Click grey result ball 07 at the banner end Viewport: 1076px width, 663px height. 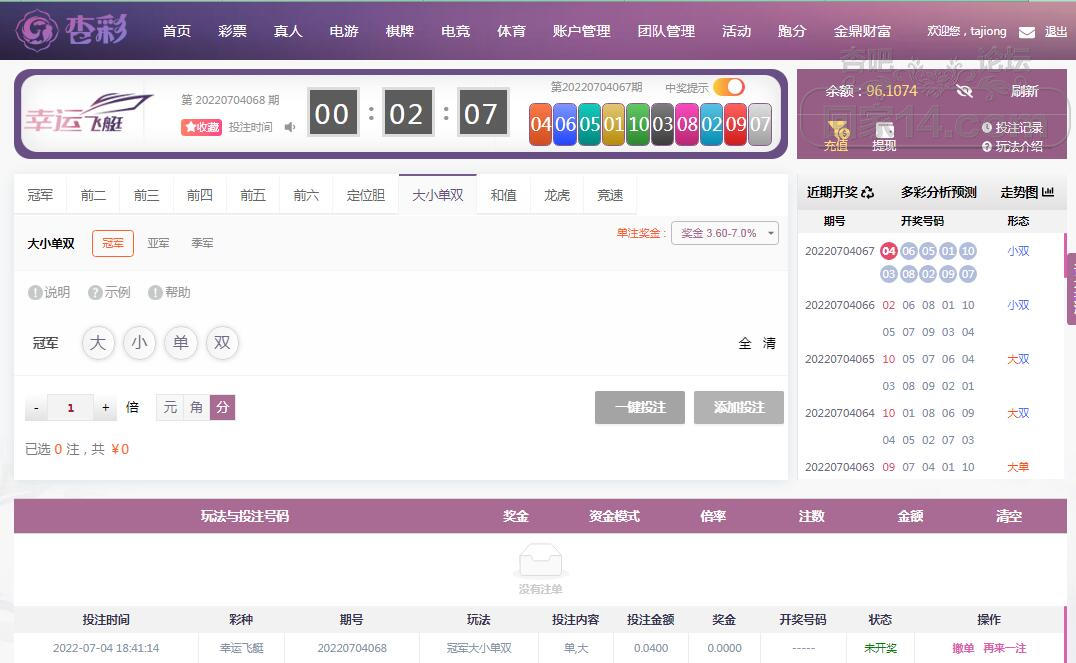tap(760, 124)
